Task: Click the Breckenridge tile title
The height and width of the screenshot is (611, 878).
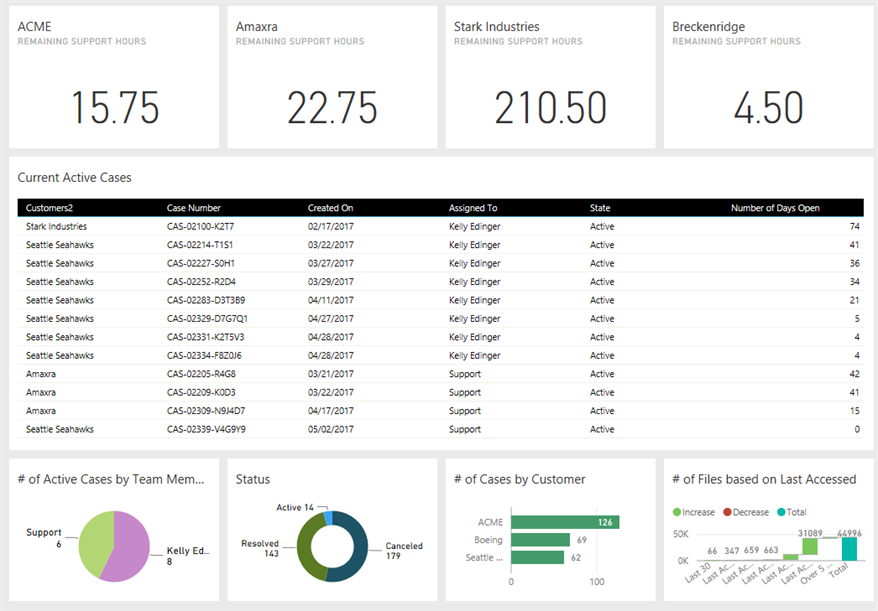Action: point(708,26)
